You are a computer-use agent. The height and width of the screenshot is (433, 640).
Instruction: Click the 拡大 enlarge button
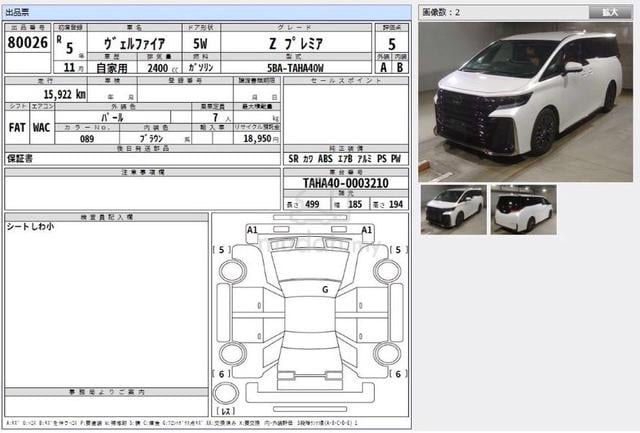(610, 12)
